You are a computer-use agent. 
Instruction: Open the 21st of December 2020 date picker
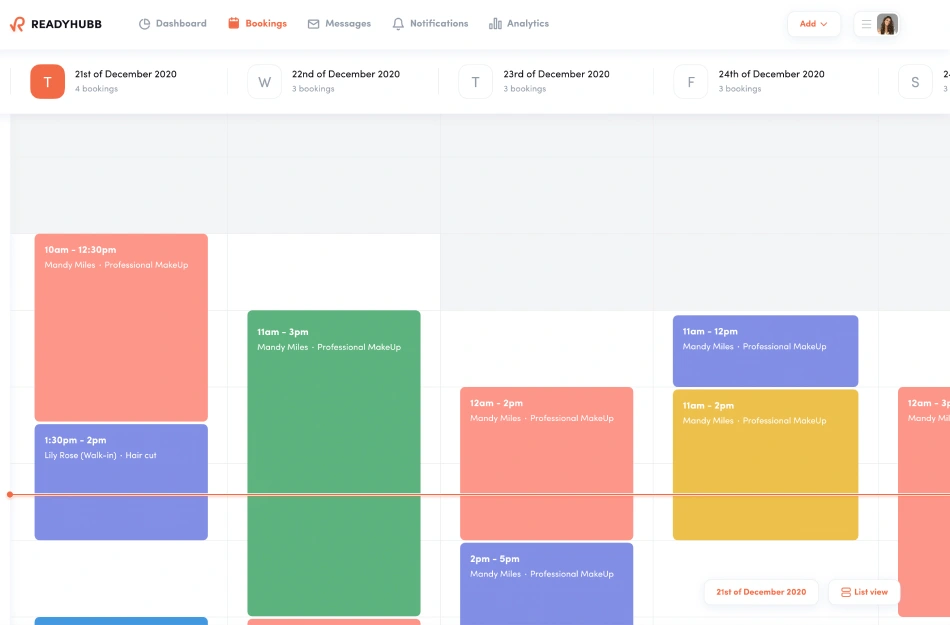tap(760, 592)
